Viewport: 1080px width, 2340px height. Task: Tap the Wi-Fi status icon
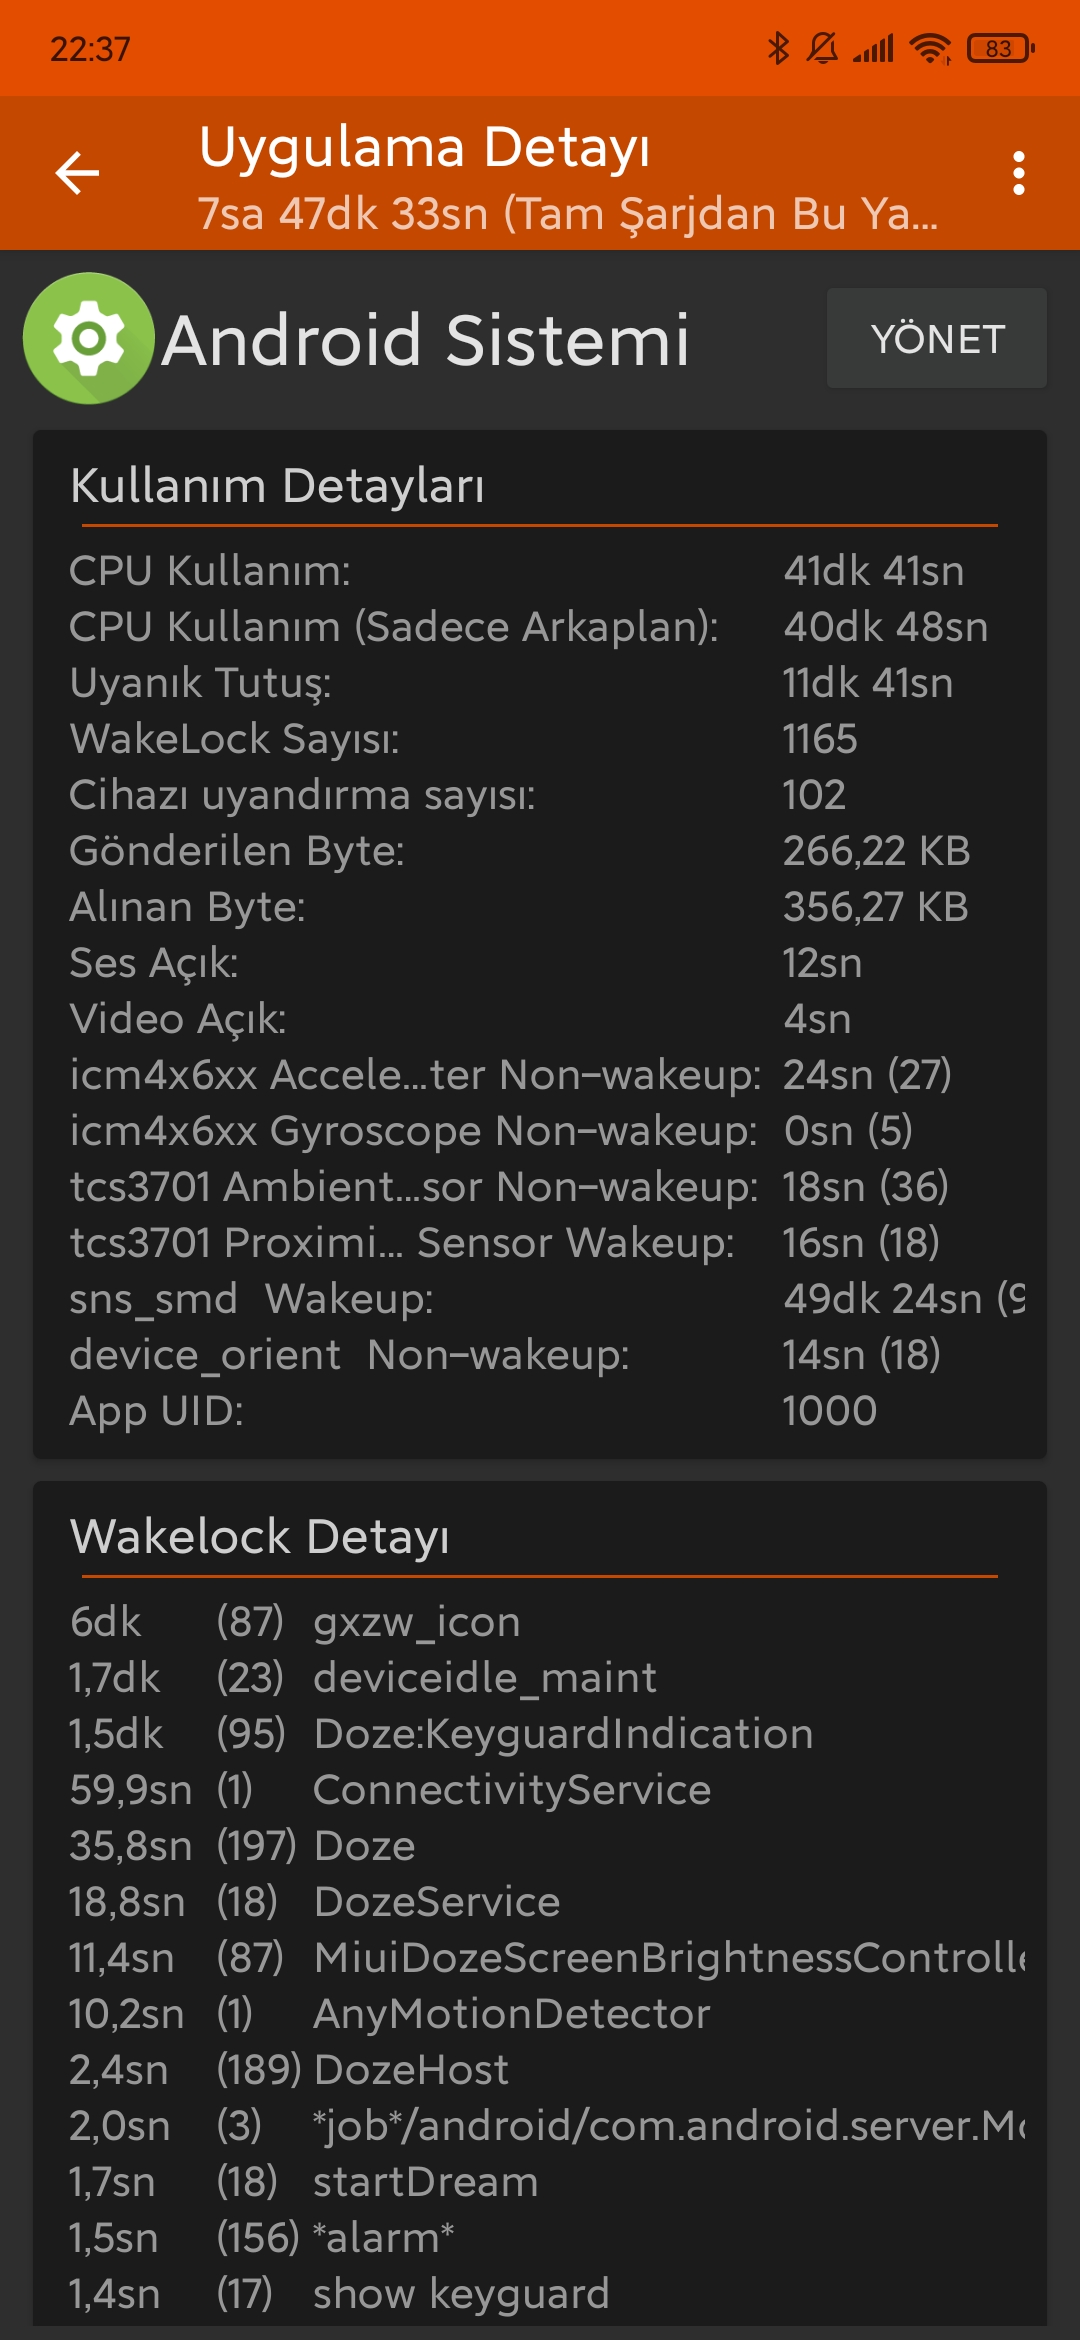tap(930, 48)
